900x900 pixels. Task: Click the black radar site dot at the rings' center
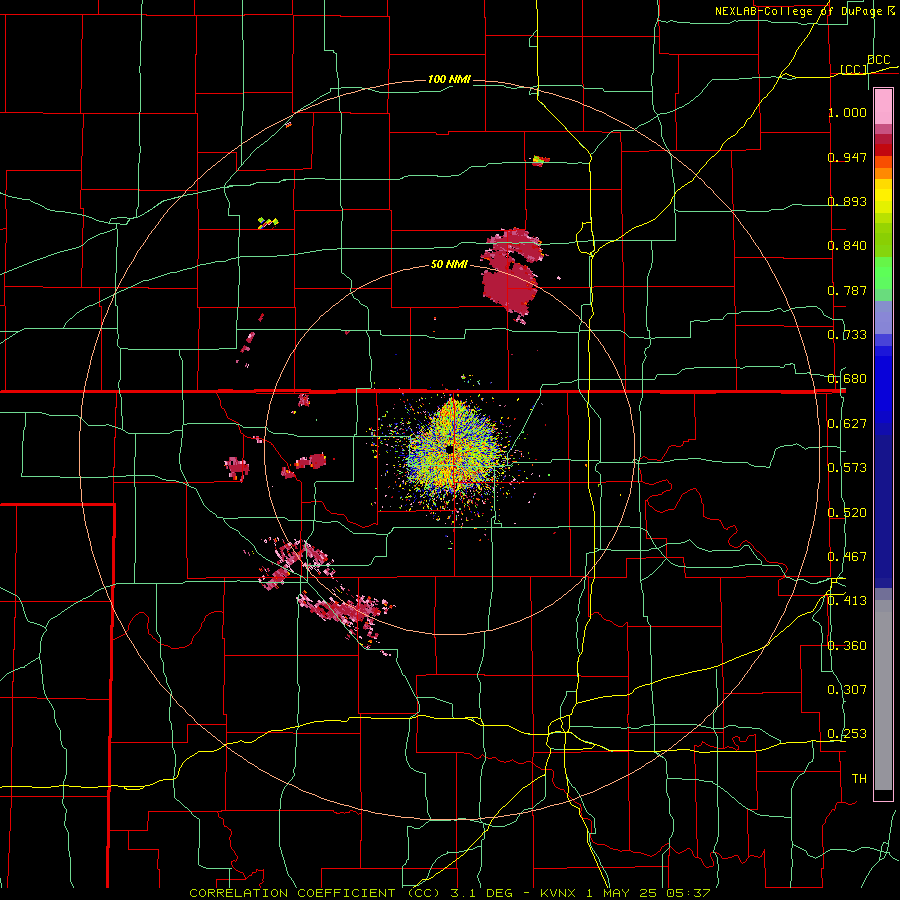coord(449,449)
